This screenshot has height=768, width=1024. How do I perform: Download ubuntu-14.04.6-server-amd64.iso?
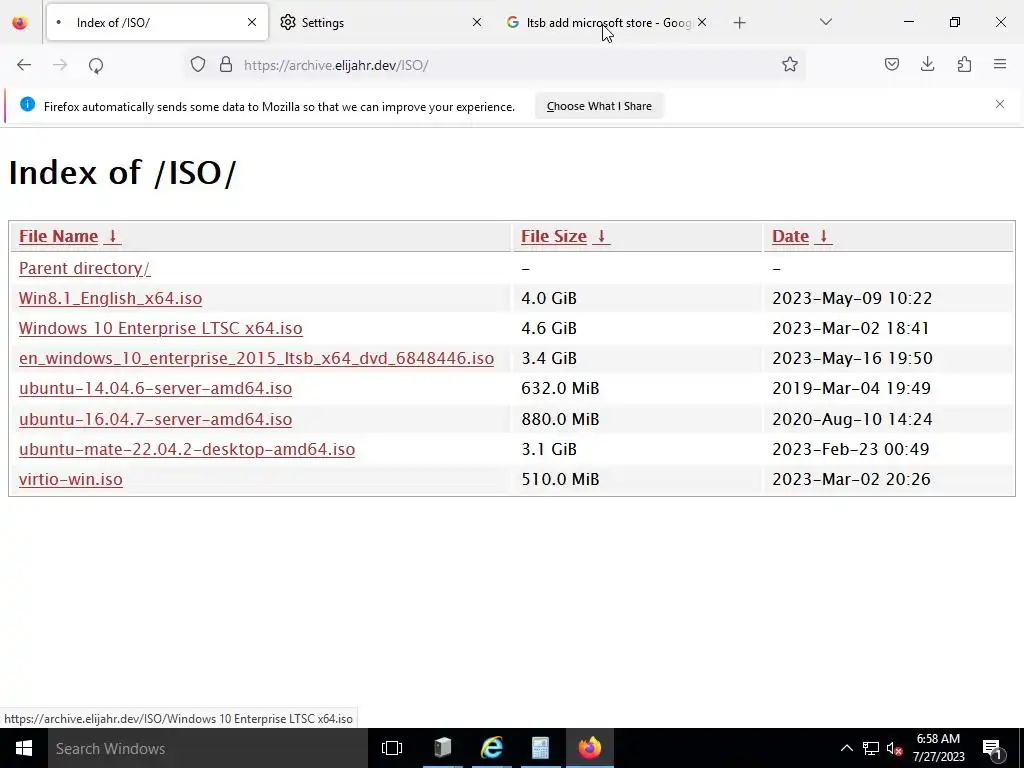coord(155,389)
